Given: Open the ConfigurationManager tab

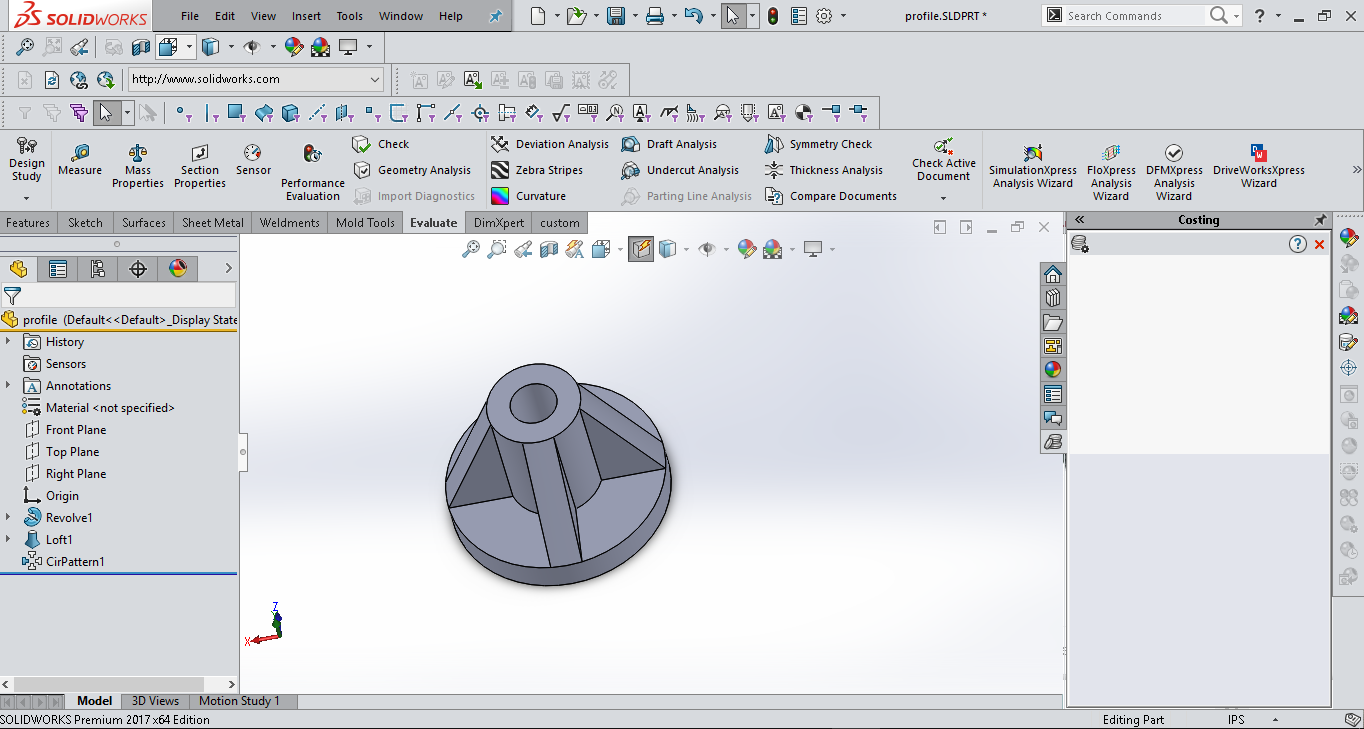Looking at the screenshot, I should tap(98, 268).
